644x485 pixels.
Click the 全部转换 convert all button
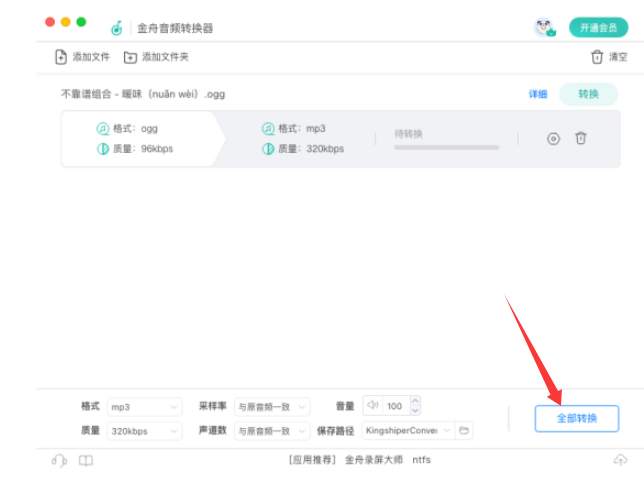(x=577, y=418)
